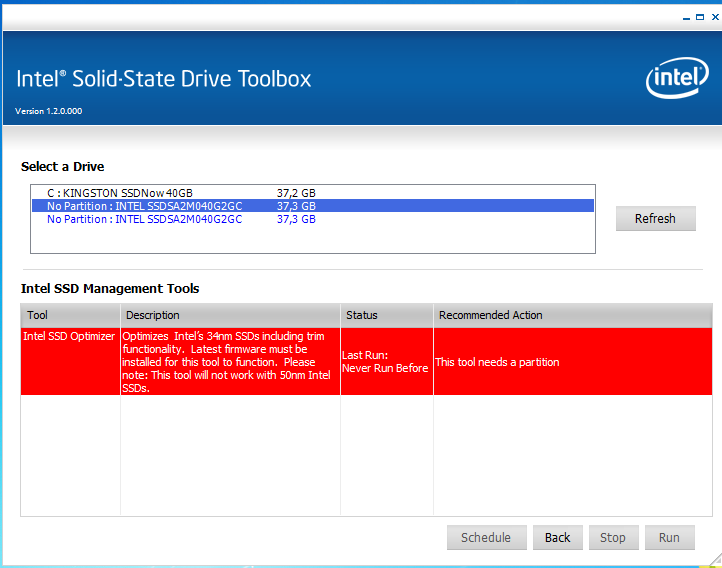Image resolution: width=722 pixels, height=568 pixels.
Task: Click the Refresh button
Action: (656, 218)
